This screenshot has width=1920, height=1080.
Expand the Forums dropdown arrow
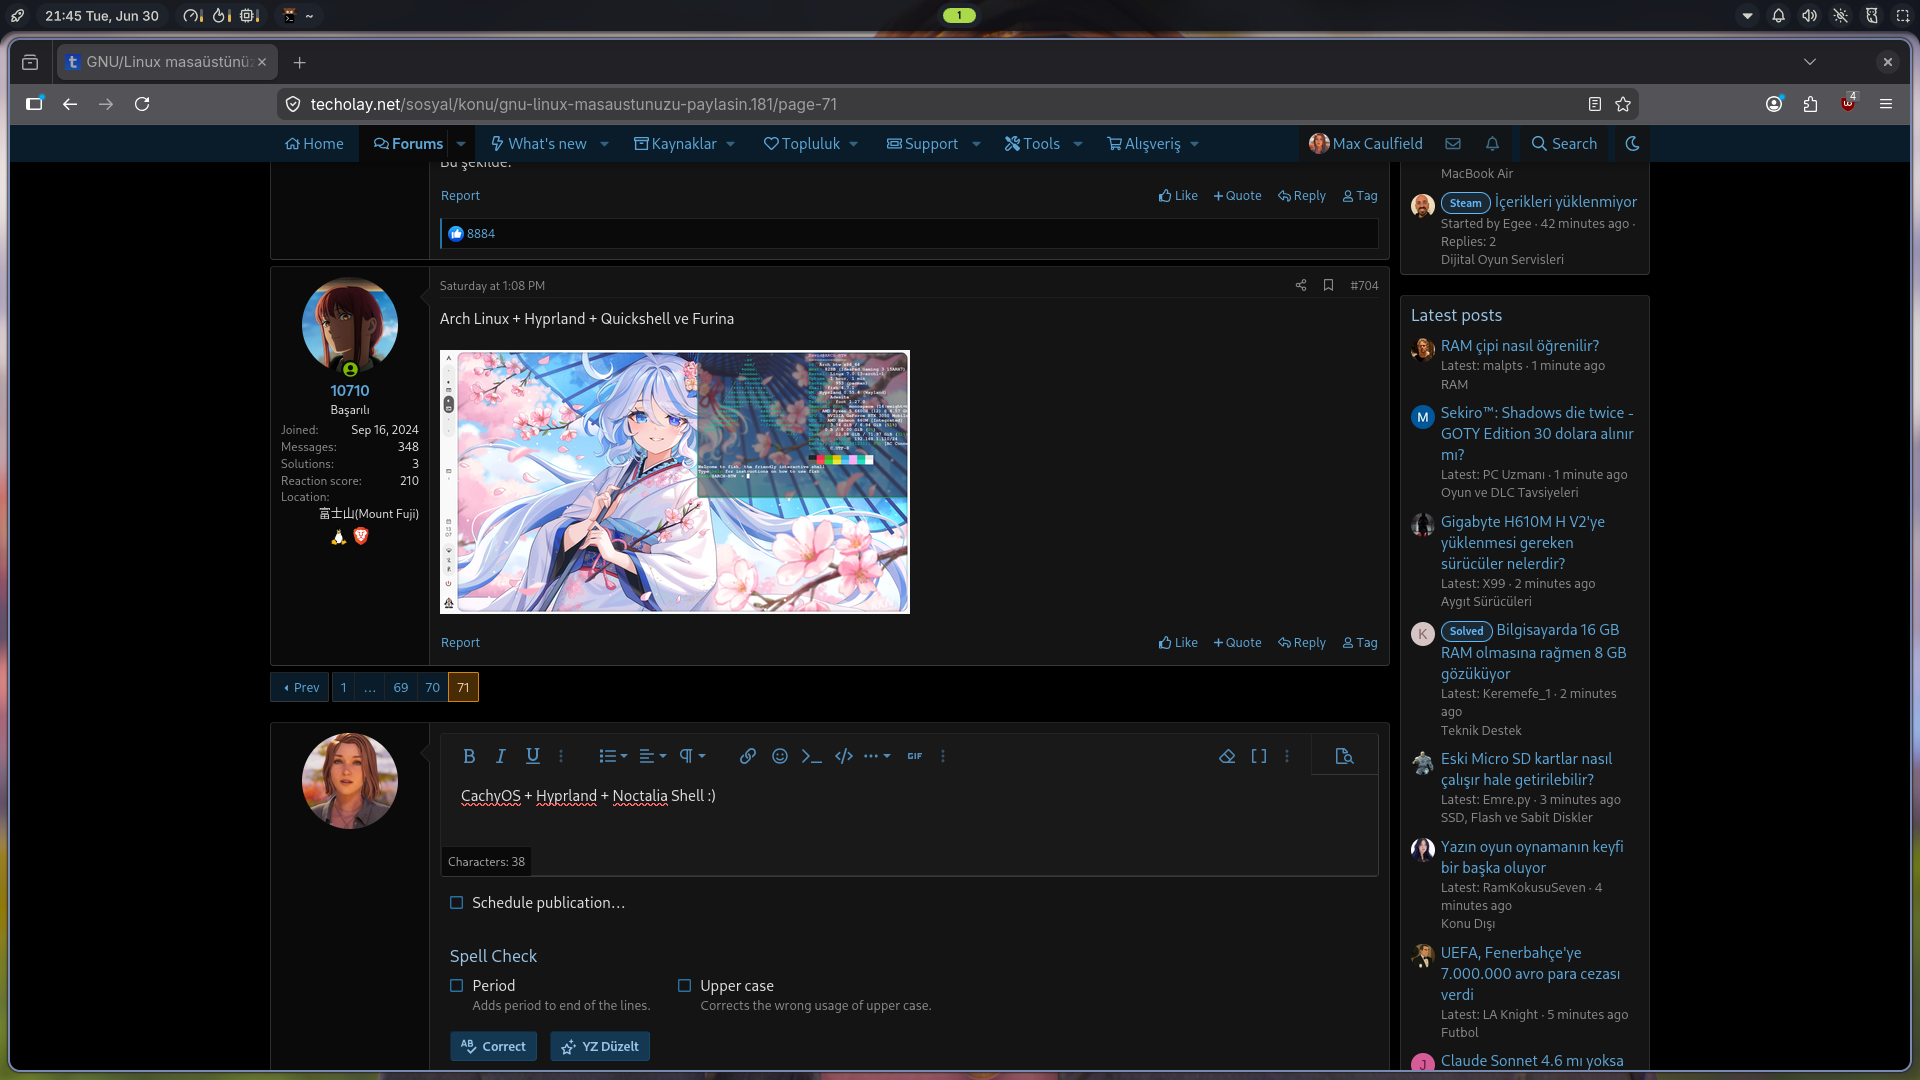[x=461, y=144]
